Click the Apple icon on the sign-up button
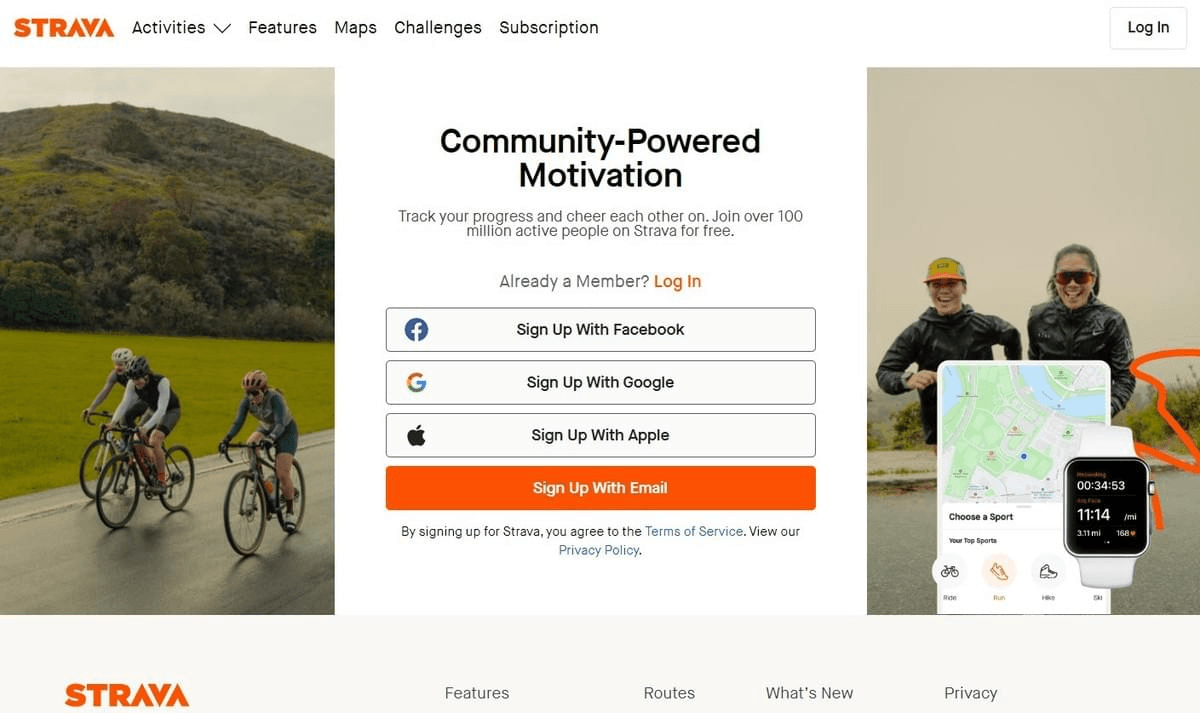The width and height of the screenshot is (1200, 713). pos(416,435)
